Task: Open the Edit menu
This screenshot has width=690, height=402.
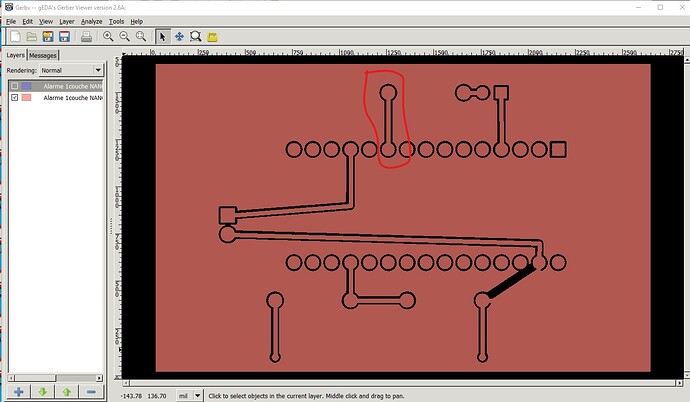Action: [27, 21]
